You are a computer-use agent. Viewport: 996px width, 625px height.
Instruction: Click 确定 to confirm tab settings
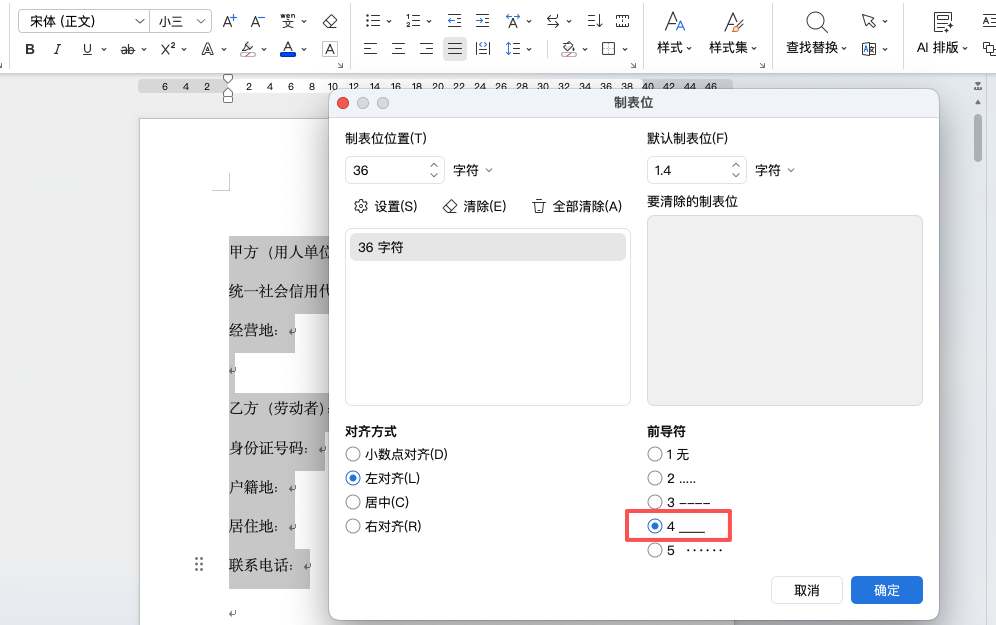click(887, 590)
